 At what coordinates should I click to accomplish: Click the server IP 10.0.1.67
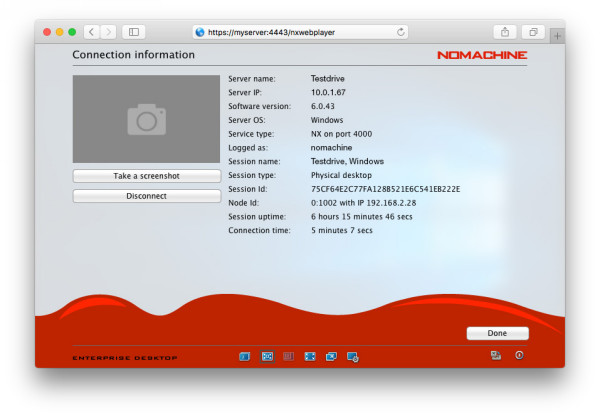click(x=328, y=93)
